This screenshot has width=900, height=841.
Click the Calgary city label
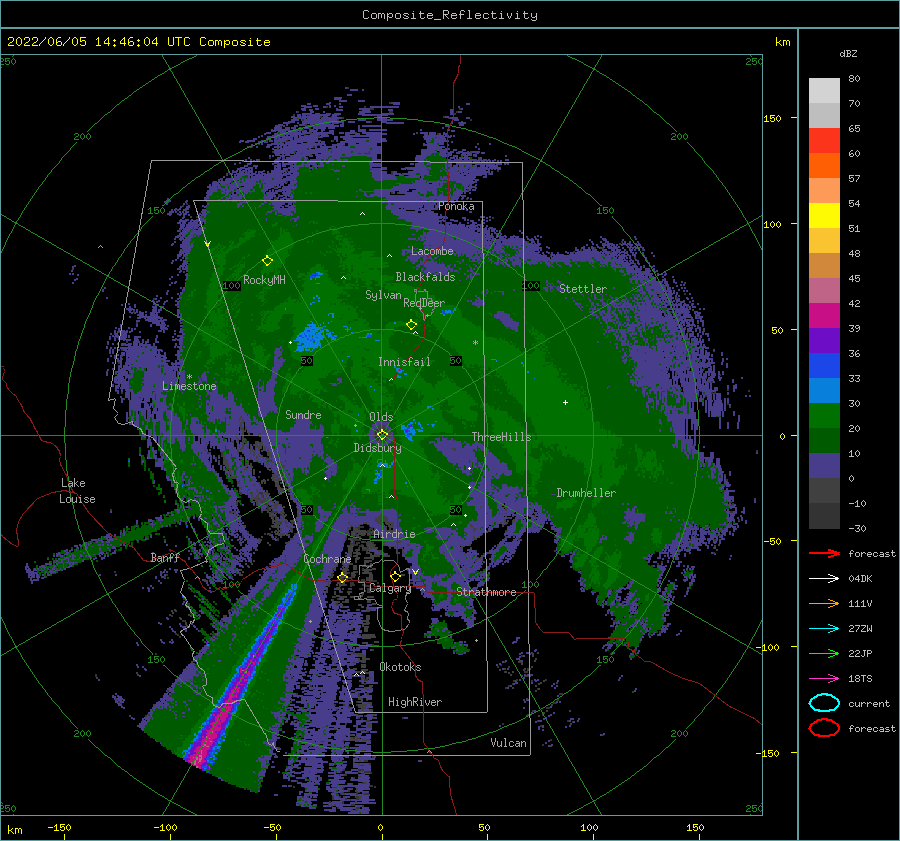pyautogui.click(x=390, y=588)
